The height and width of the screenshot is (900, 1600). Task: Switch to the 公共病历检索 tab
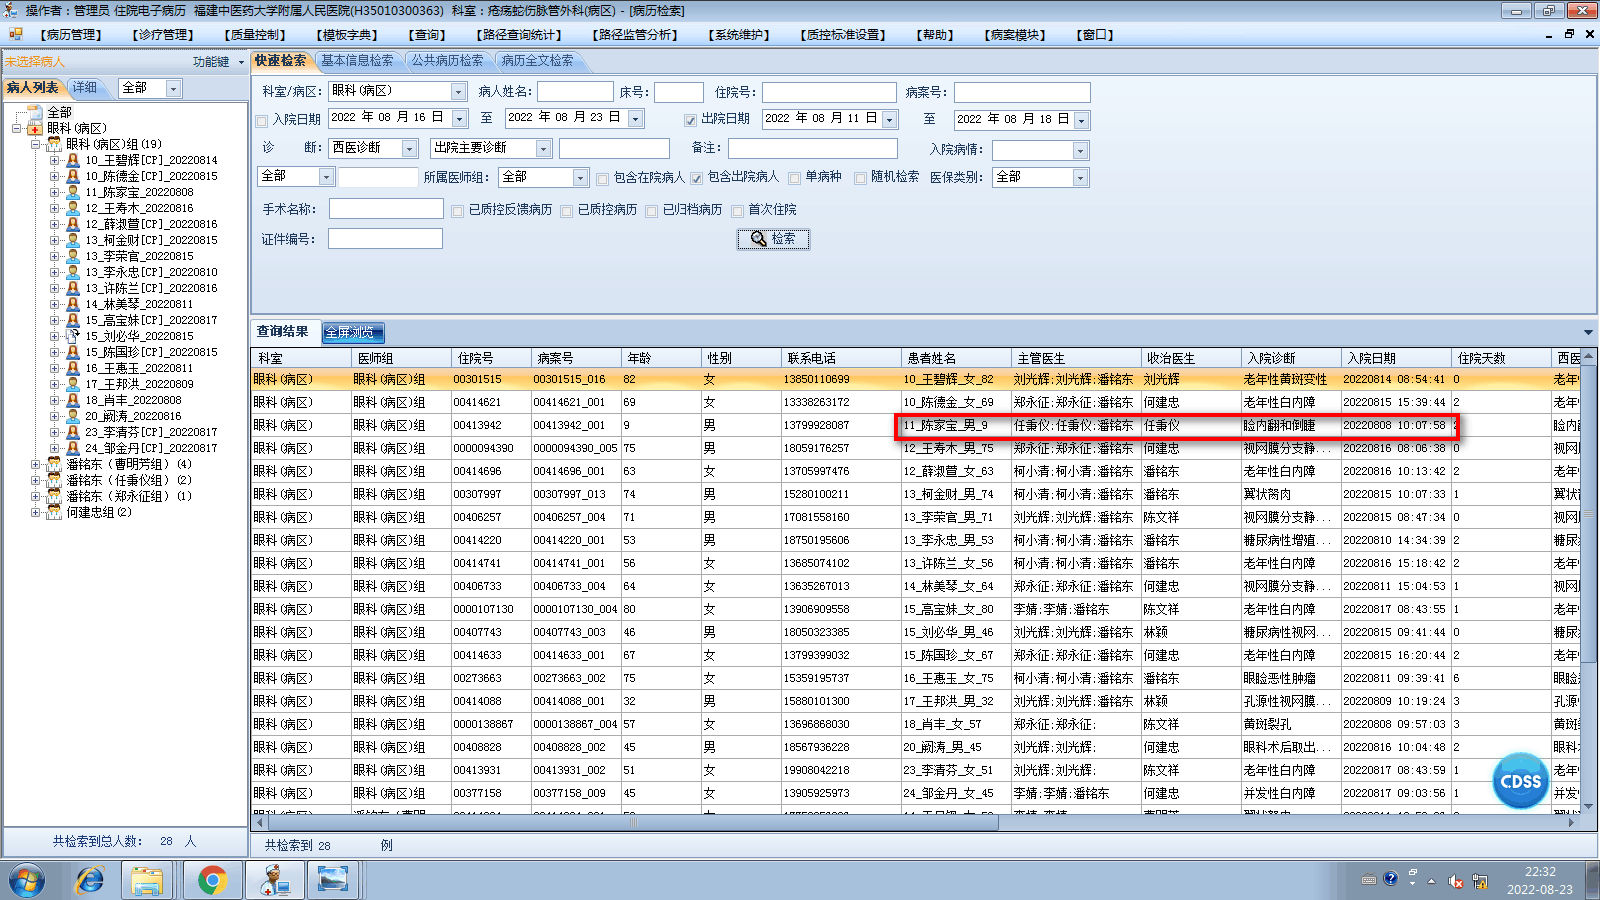(447, 61)
